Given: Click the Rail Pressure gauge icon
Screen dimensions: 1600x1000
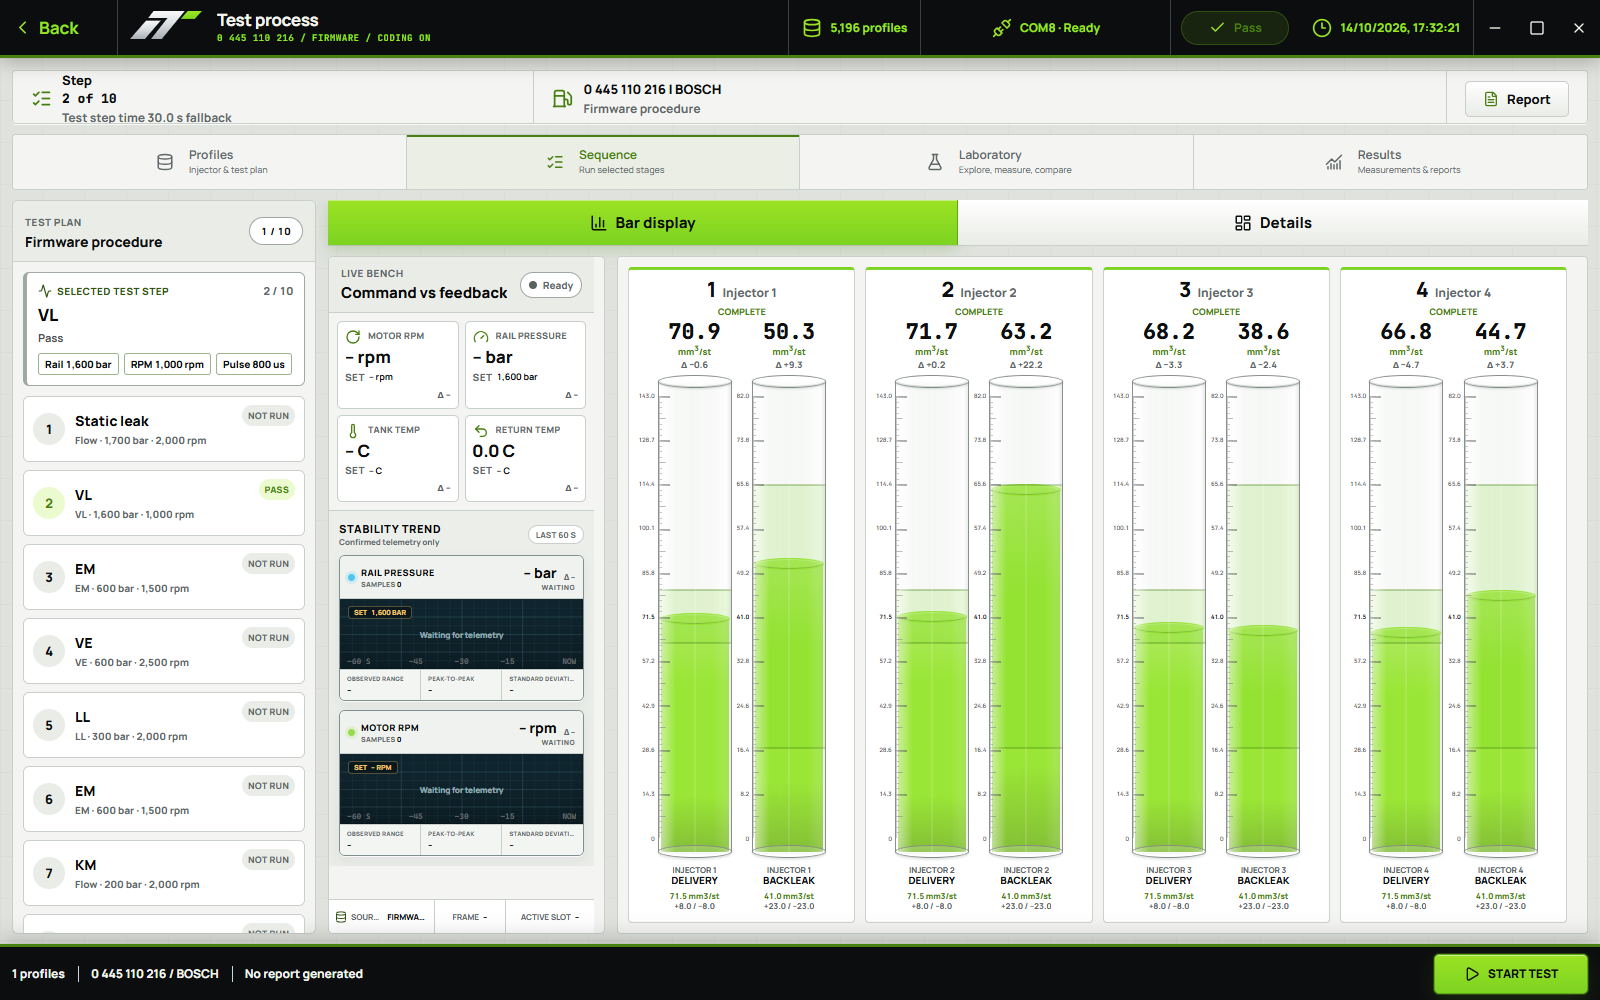Looking at the screenshot, I should [x=481, y=336].
